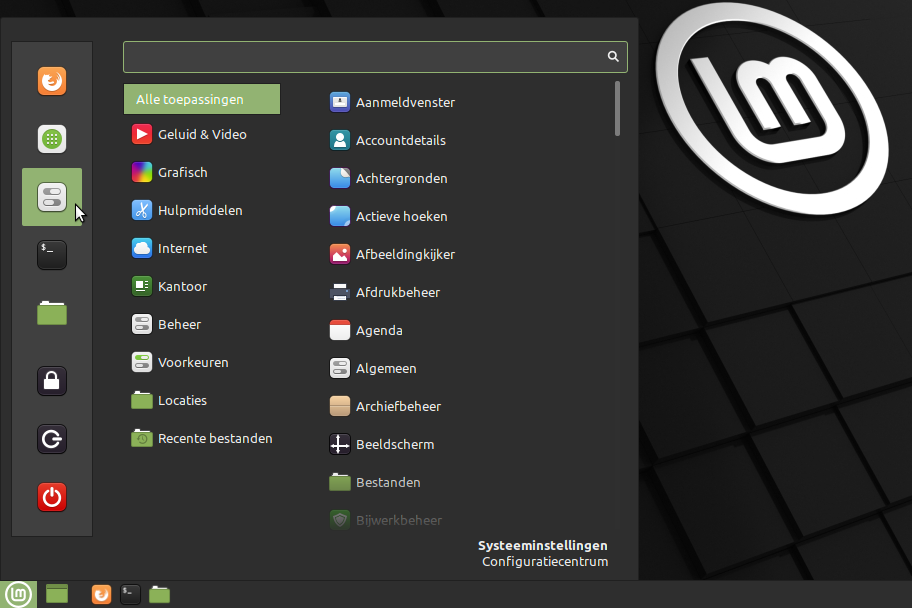Click the lock screen icon

(52, 380)
